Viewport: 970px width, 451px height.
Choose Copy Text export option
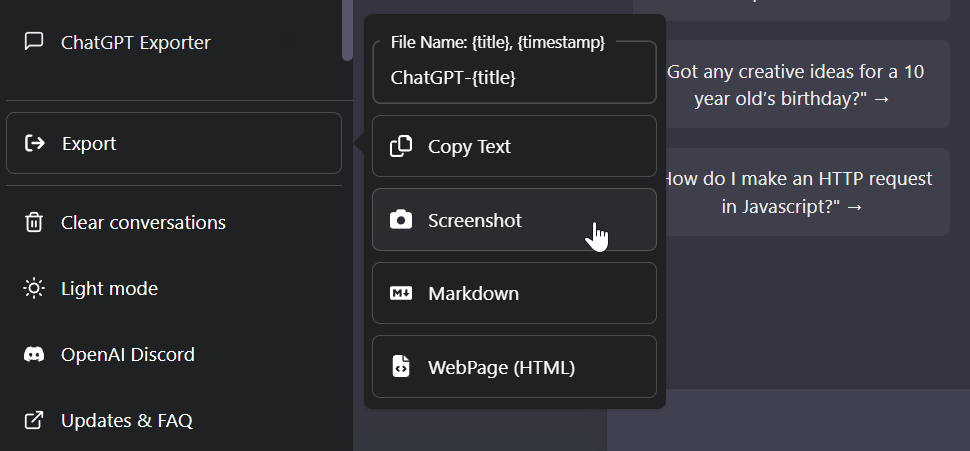coord(514,146)
